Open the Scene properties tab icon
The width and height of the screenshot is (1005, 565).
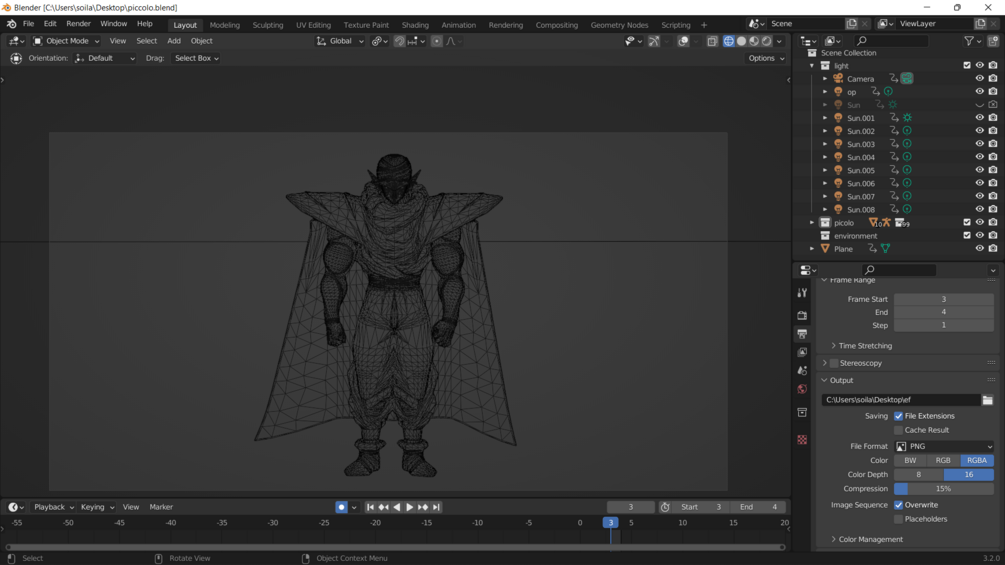point(802,371)
